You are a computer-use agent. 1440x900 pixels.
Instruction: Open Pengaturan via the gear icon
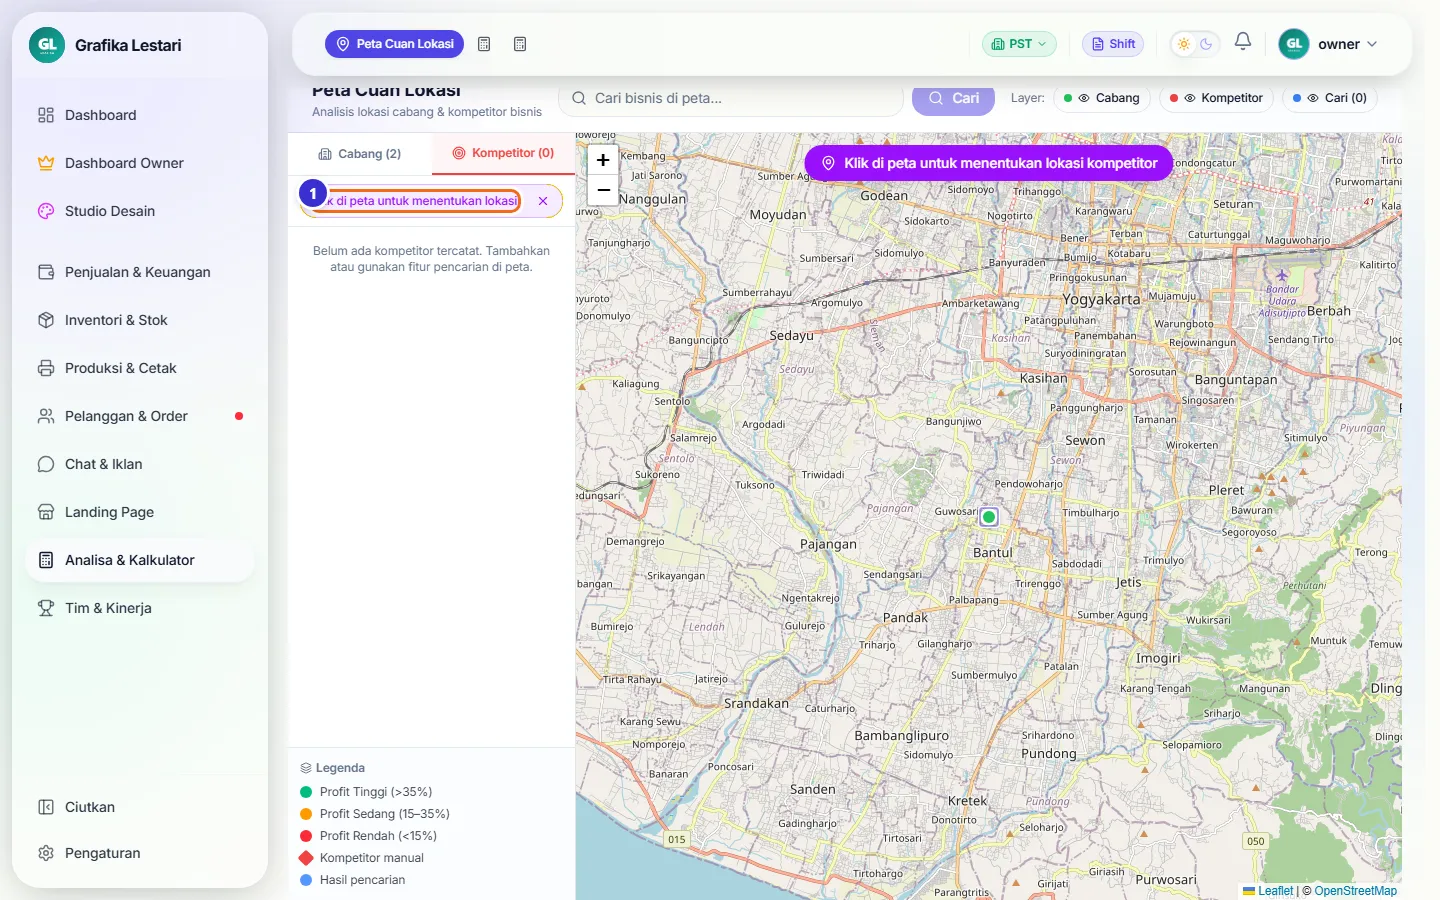pos(46,853)
